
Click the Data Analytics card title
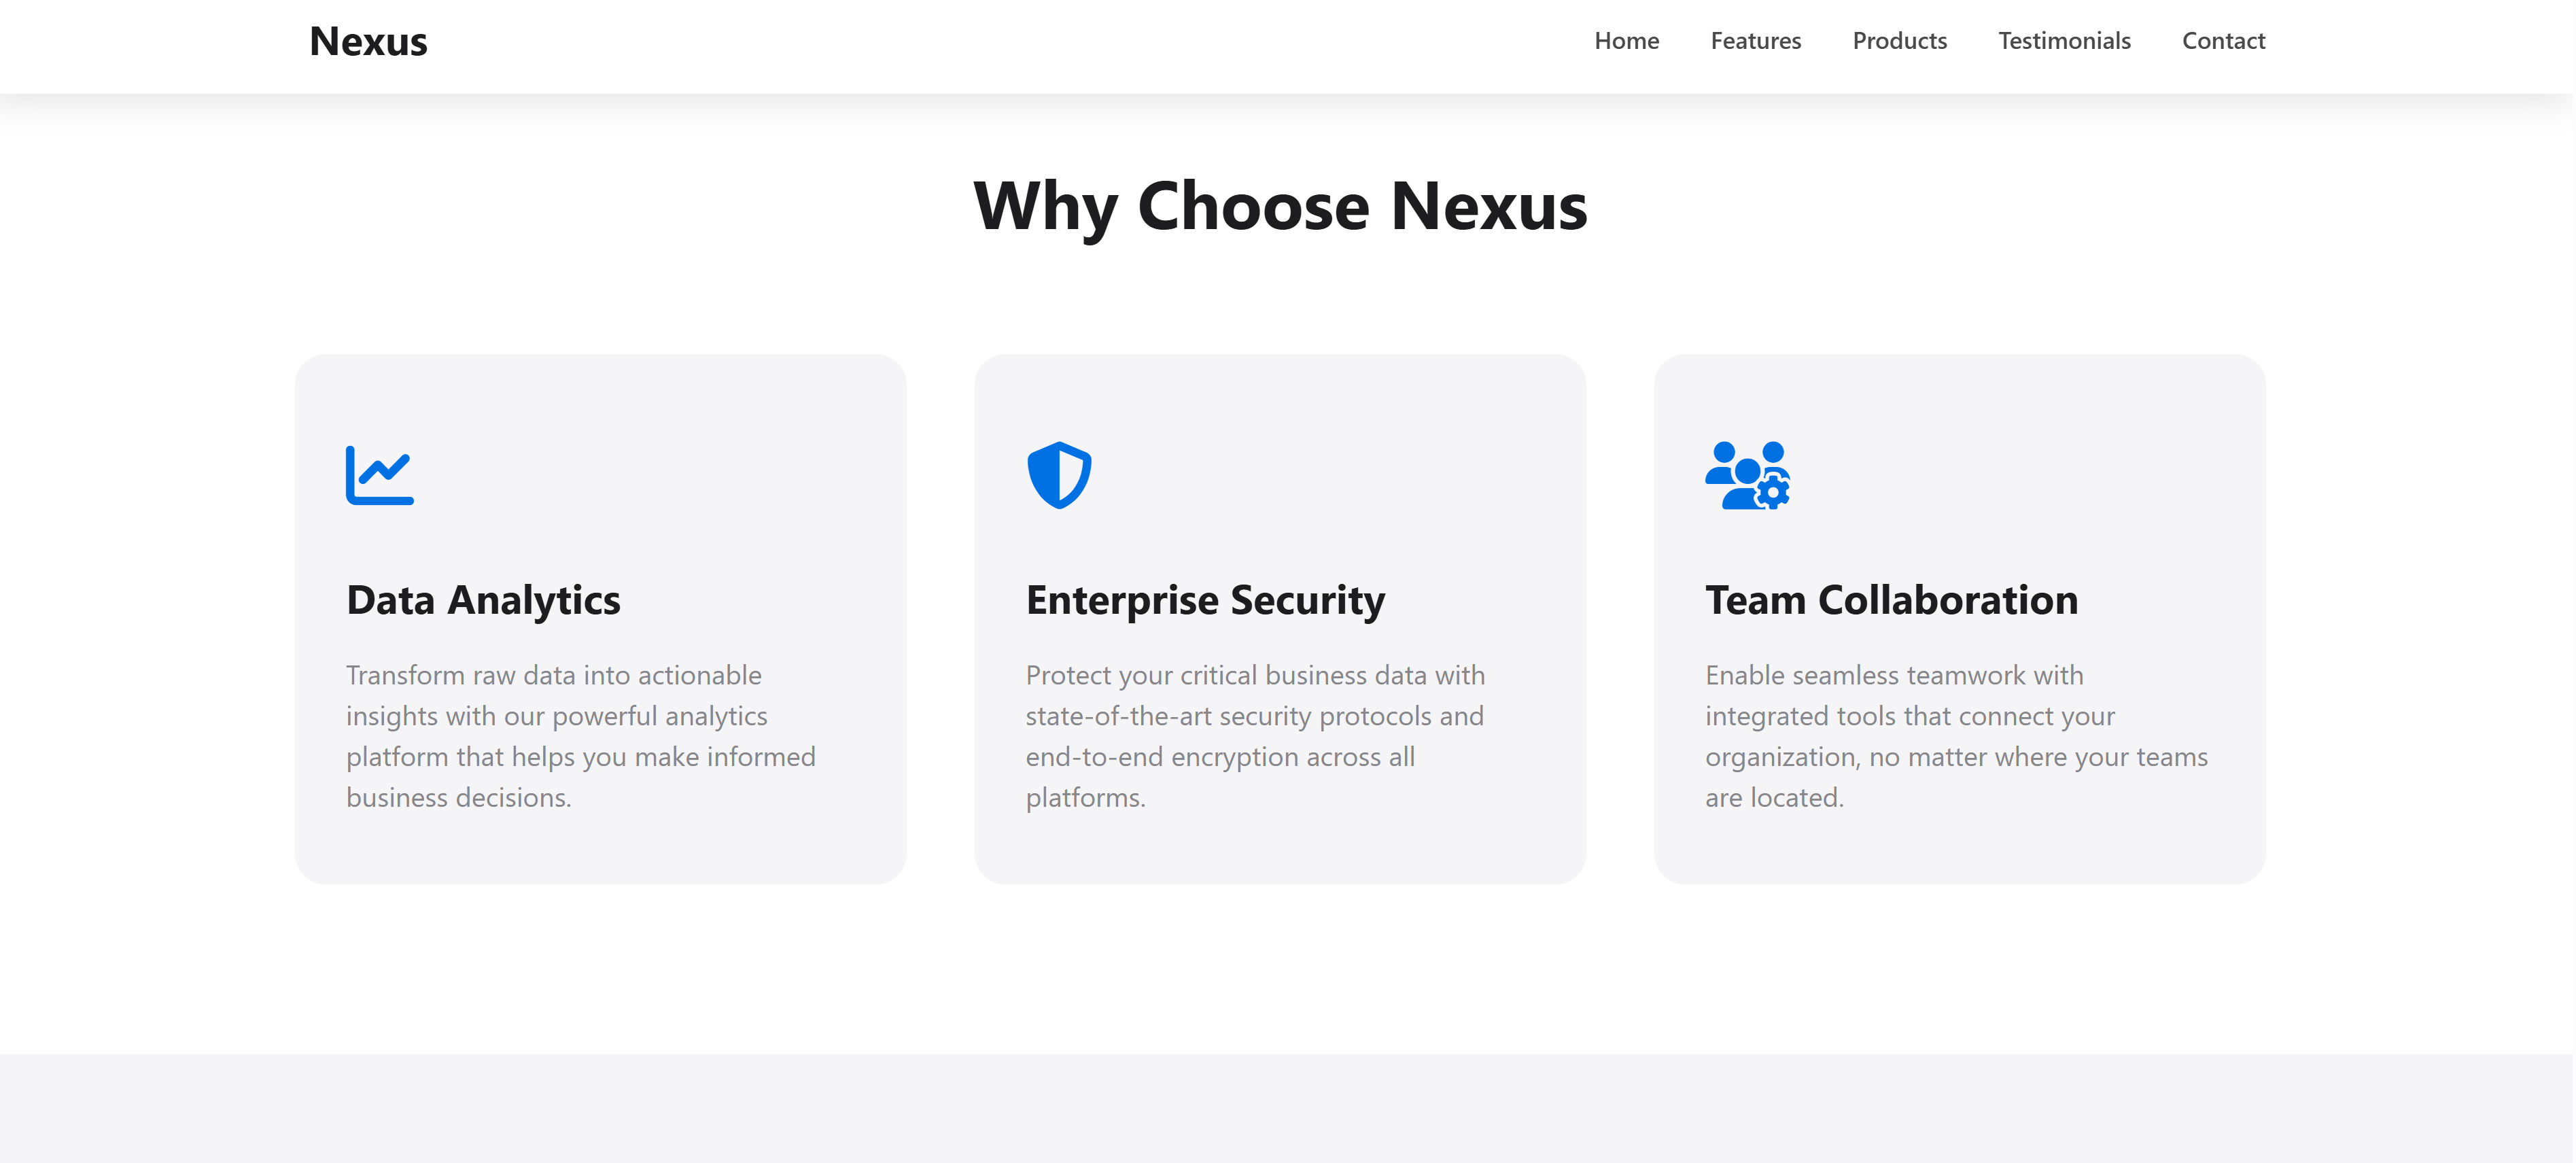pyautogui.click(x=483, y=600)
